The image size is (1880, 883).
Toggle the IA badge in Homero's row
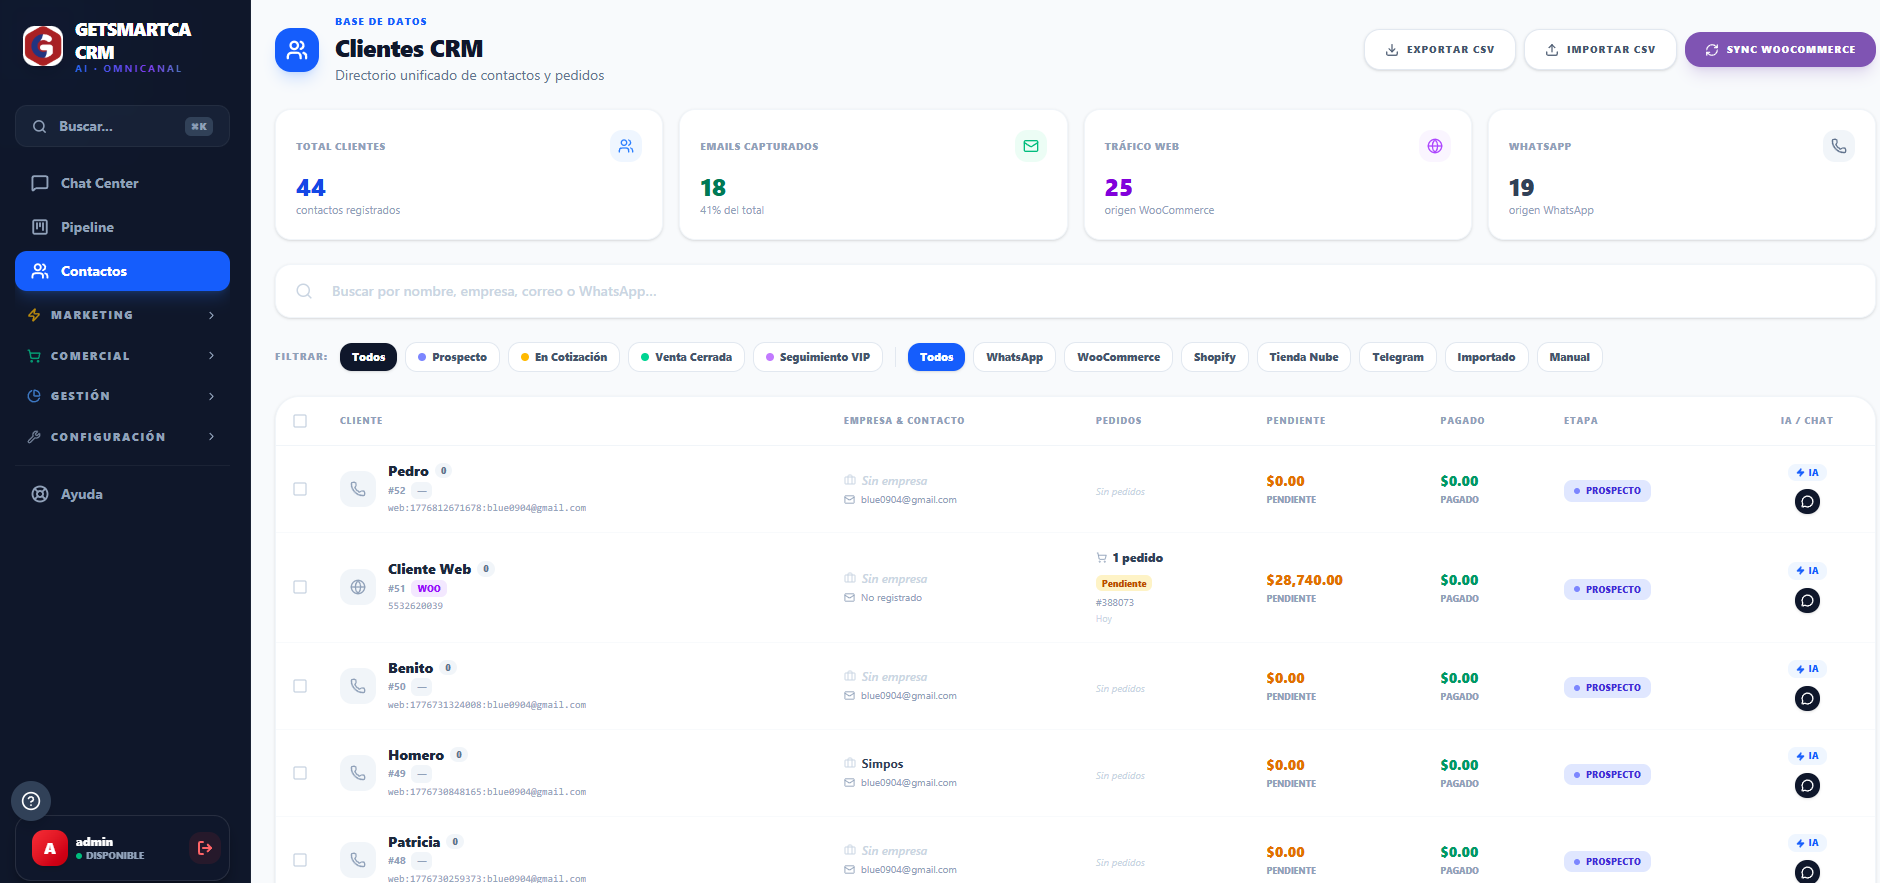[1807, 756]
